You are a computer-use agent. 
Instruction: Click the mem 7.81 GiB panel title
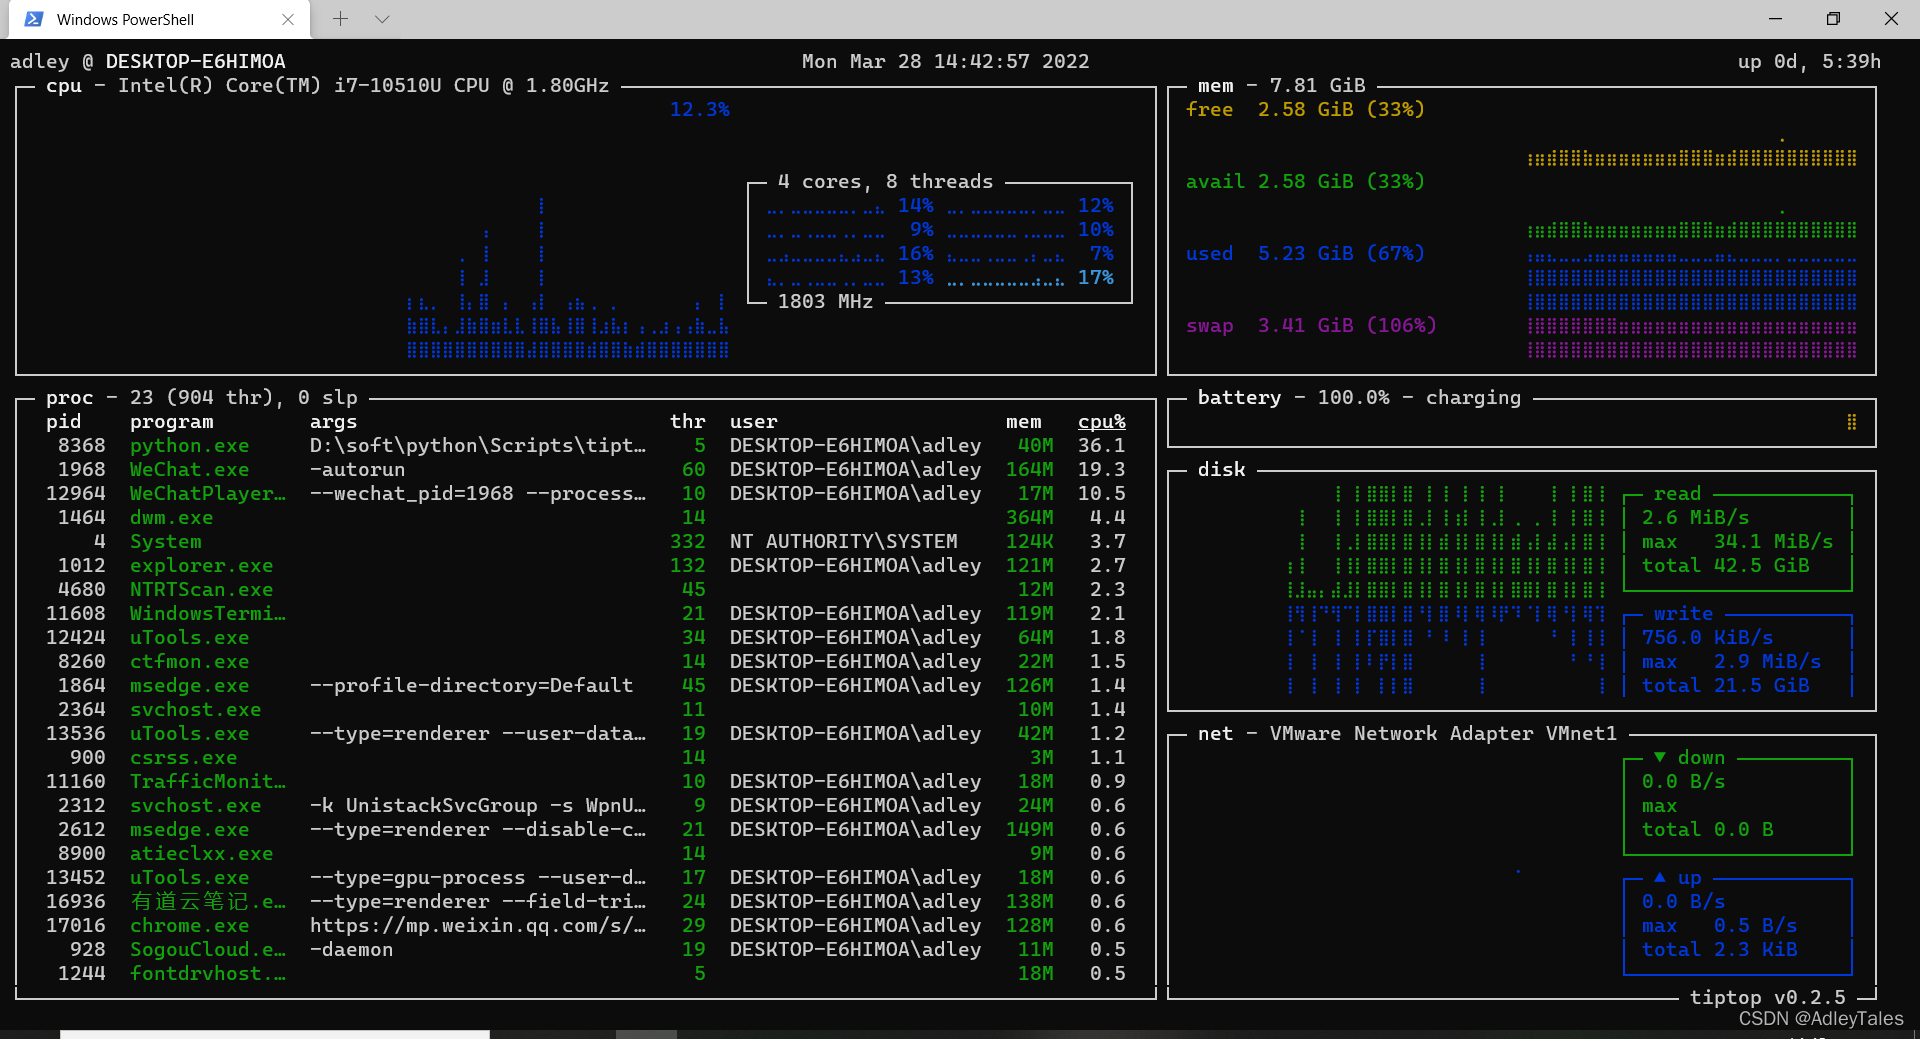click(1282, 86)
